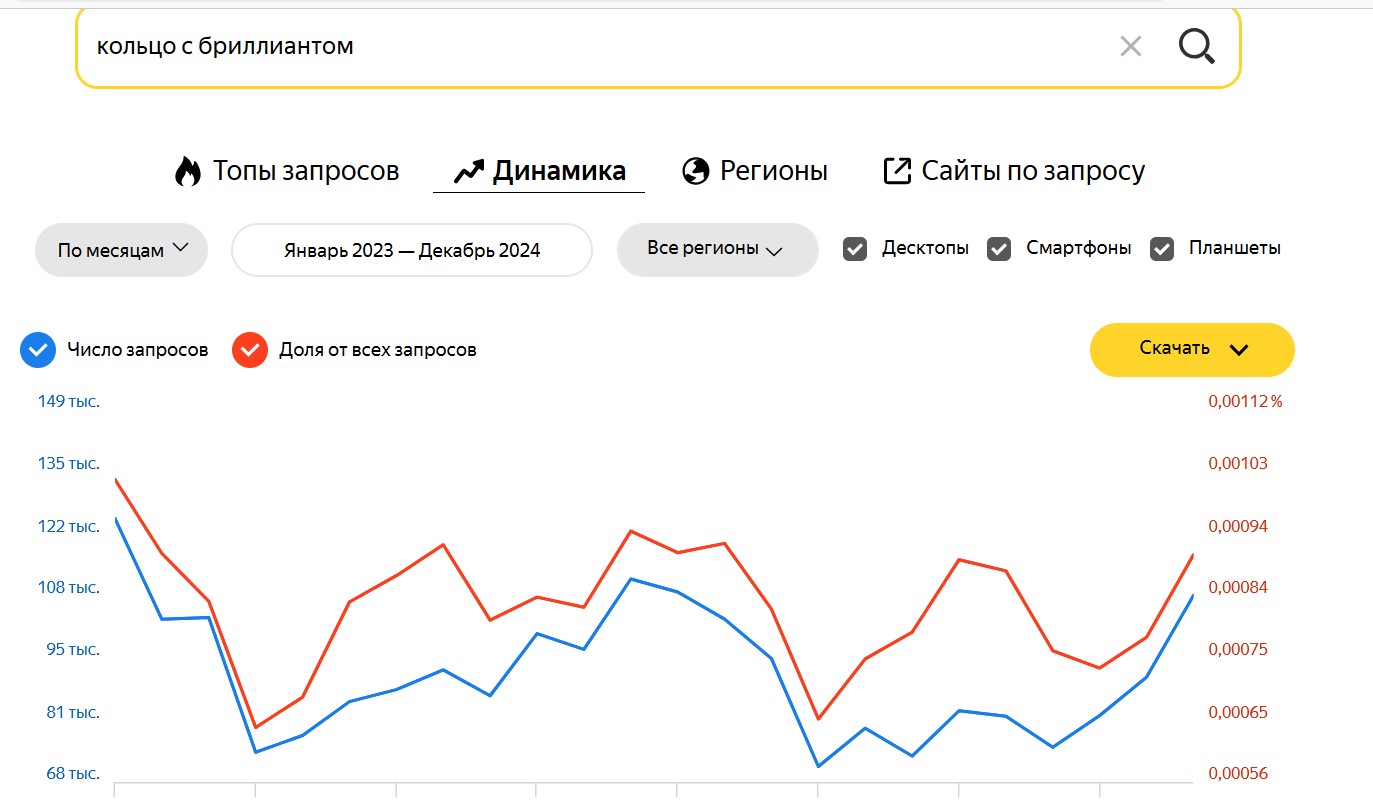1373x806 pixels.
Task: Click the 108 тыс. axis label
Action: tap(69, 588)
